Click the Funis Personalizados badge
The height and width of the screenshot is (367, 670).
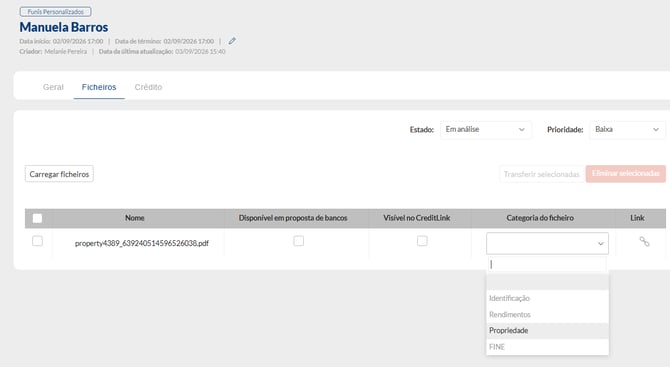56,12
